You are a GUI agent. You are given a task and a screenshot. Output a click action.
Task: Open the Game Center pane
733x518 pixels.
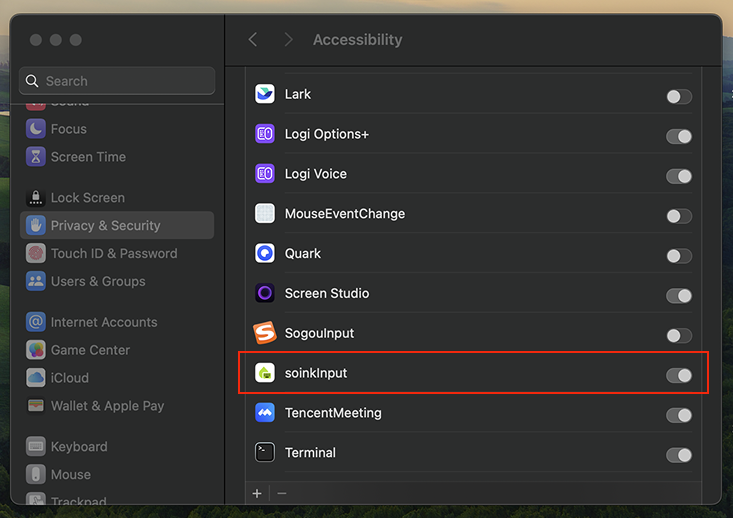(117, 350)
